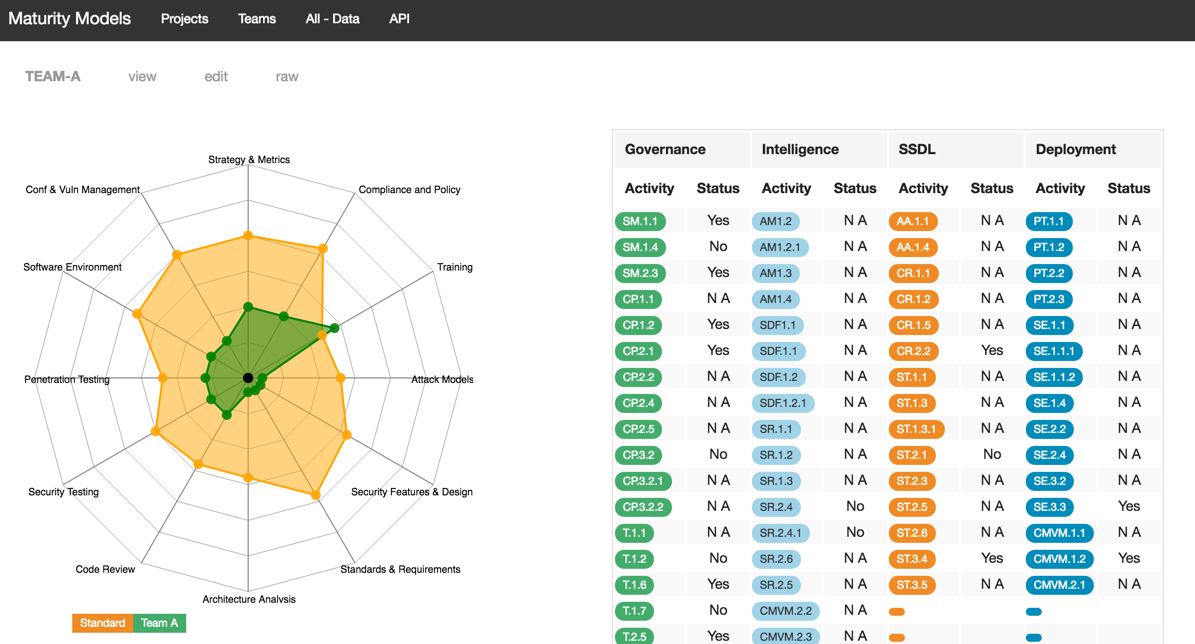Click the API navigation link
The width and height of the screenshot is (1195, 644).
pyautogui.click(x=399, y=19)
